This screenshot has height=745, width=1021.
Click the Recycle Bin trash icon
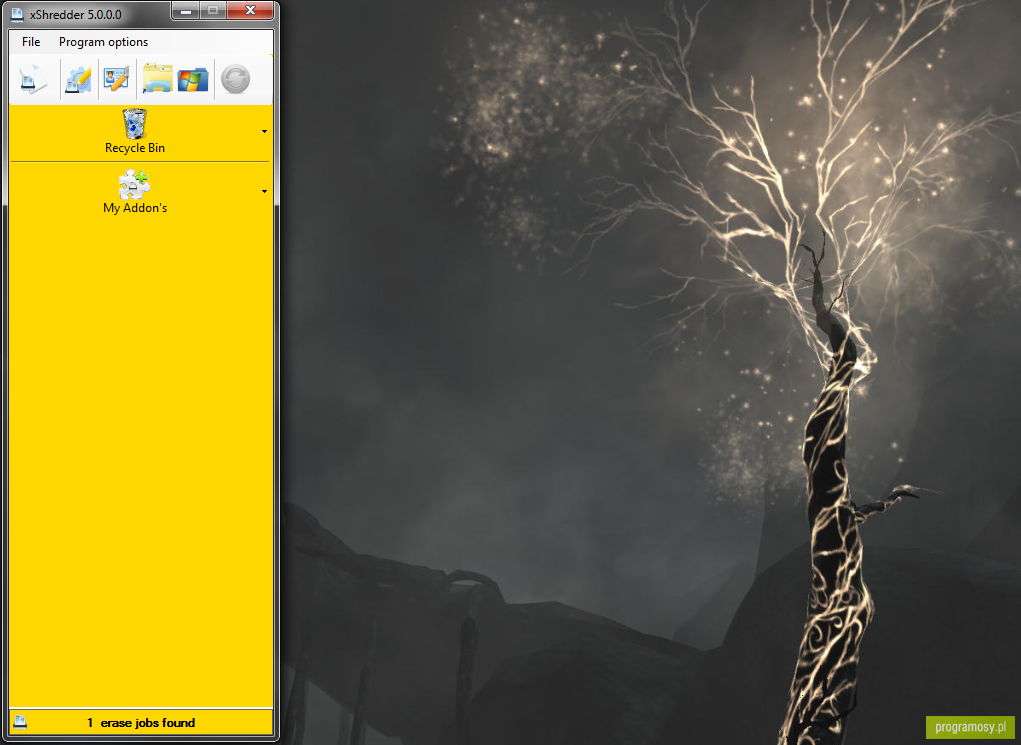[x=135, y=123]
